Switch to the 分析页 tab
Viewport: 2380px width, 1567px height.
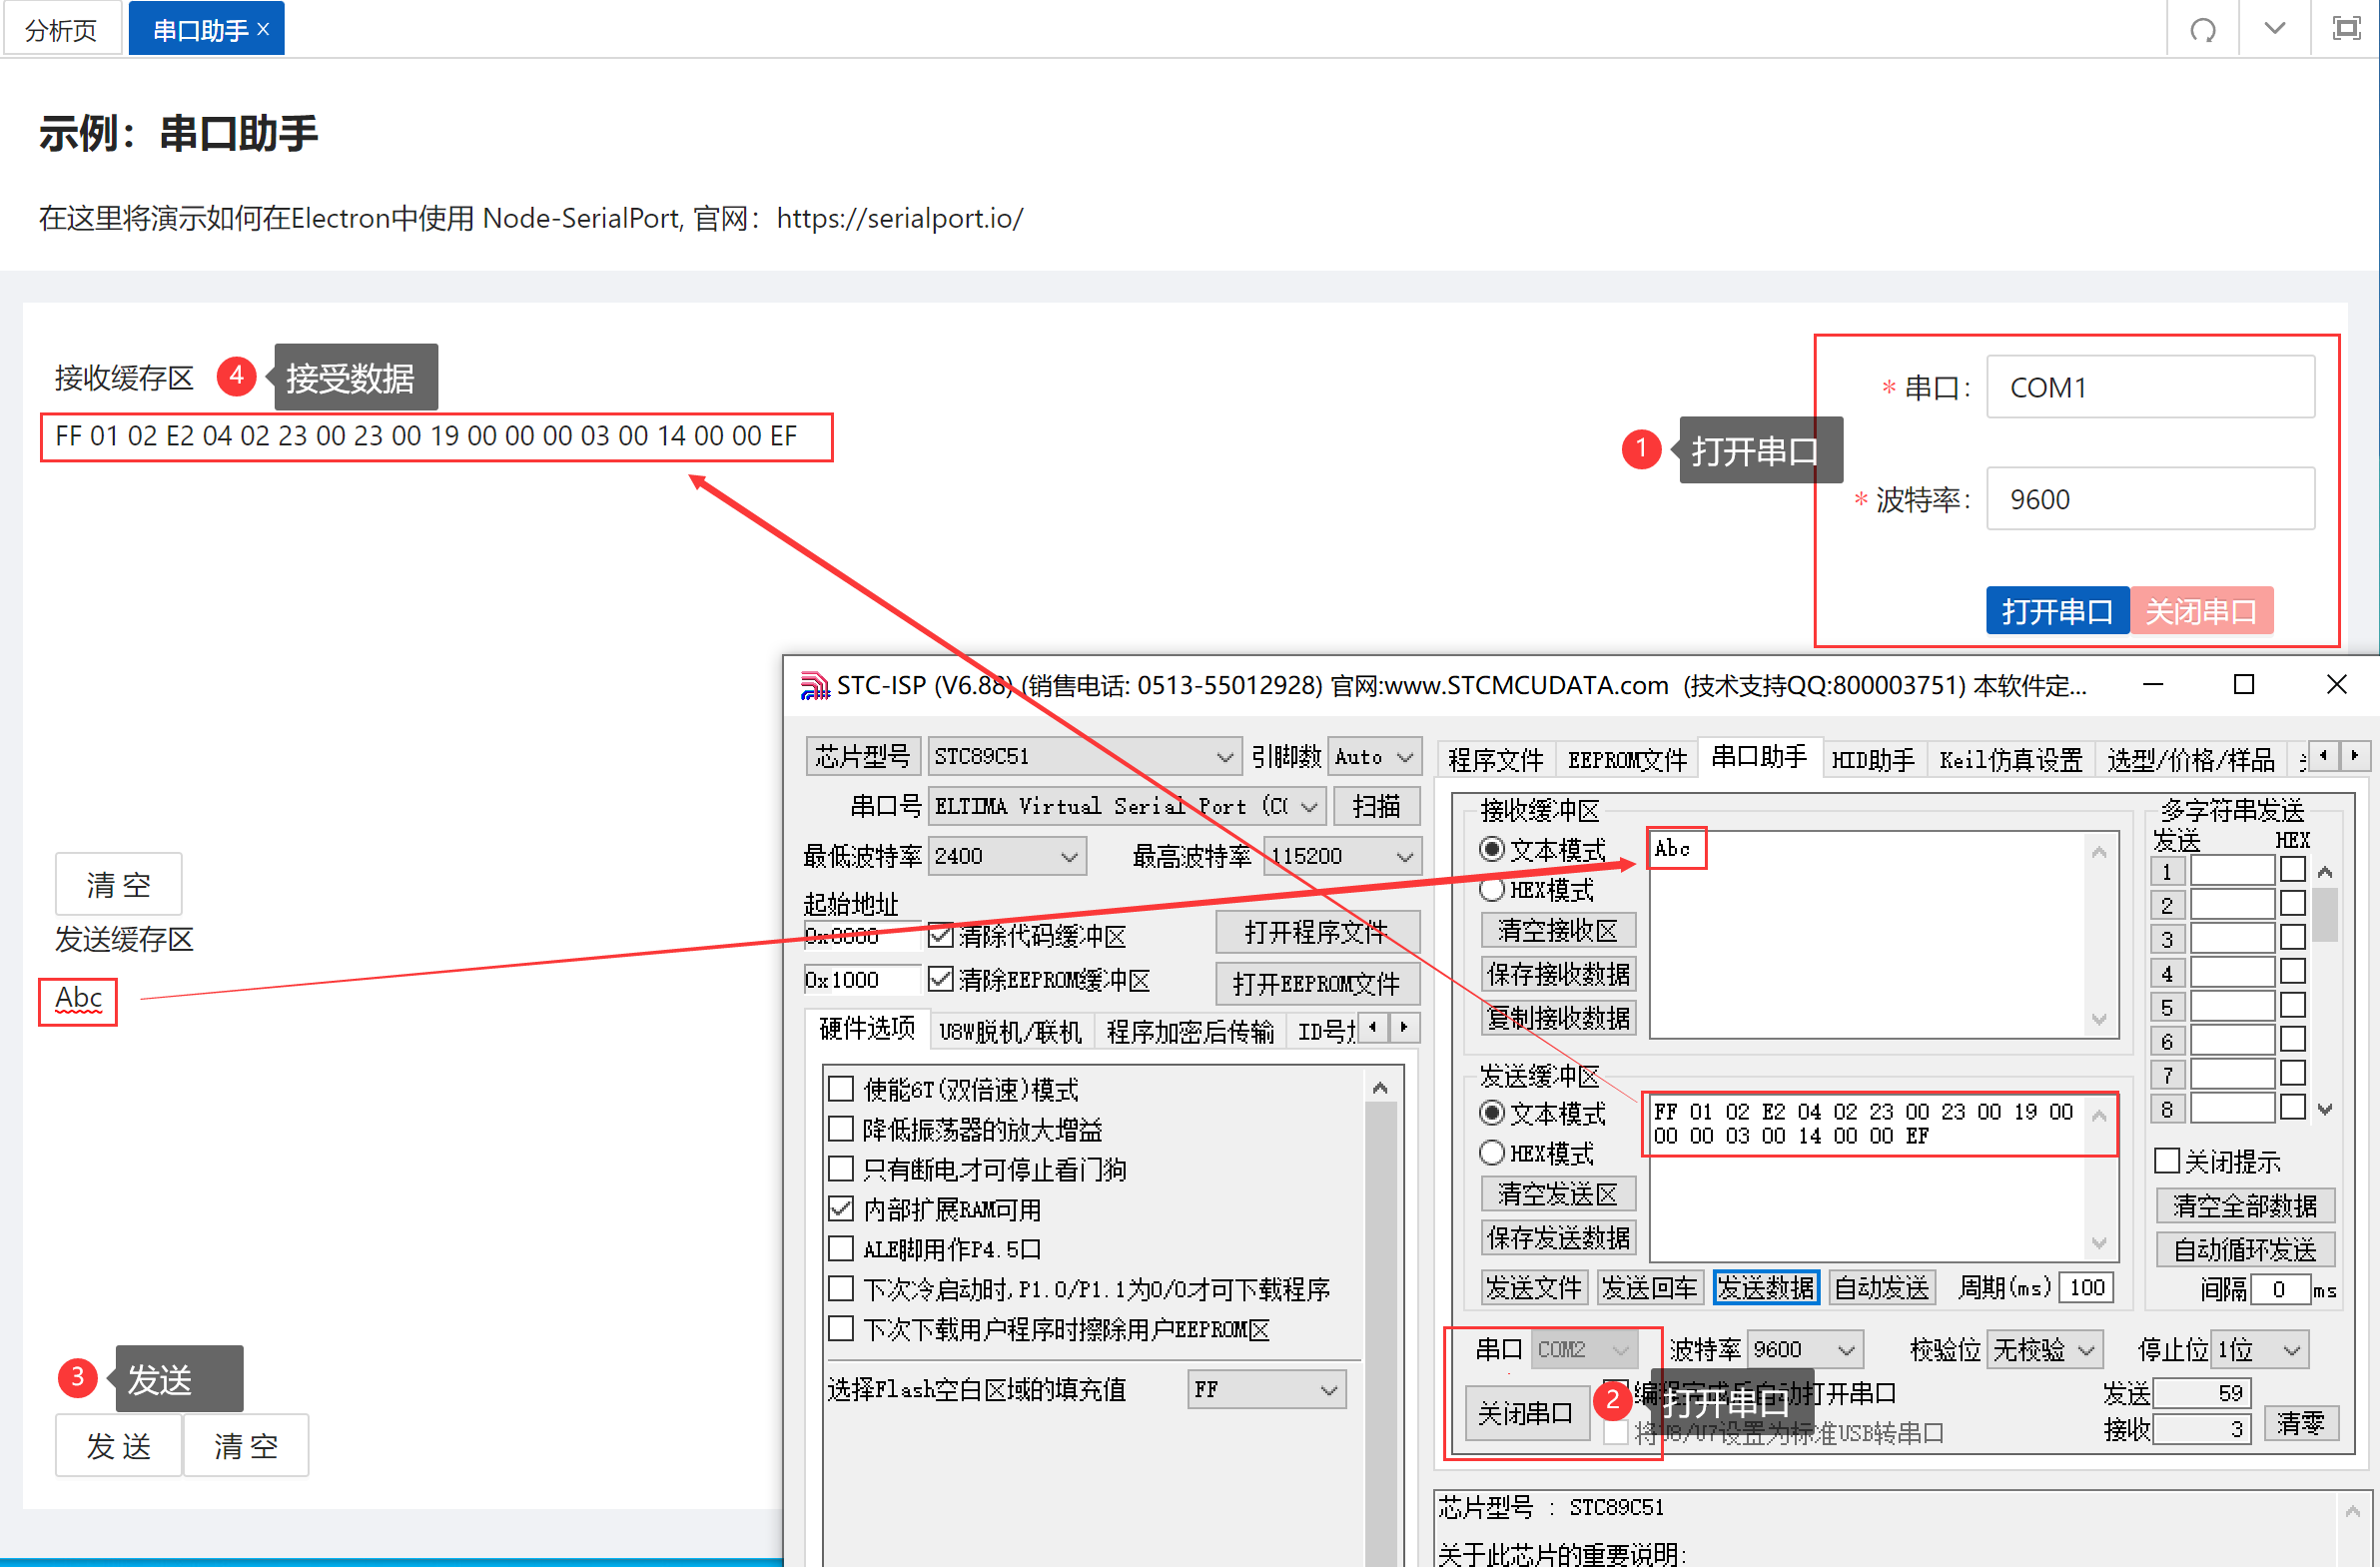coord(61,29)
